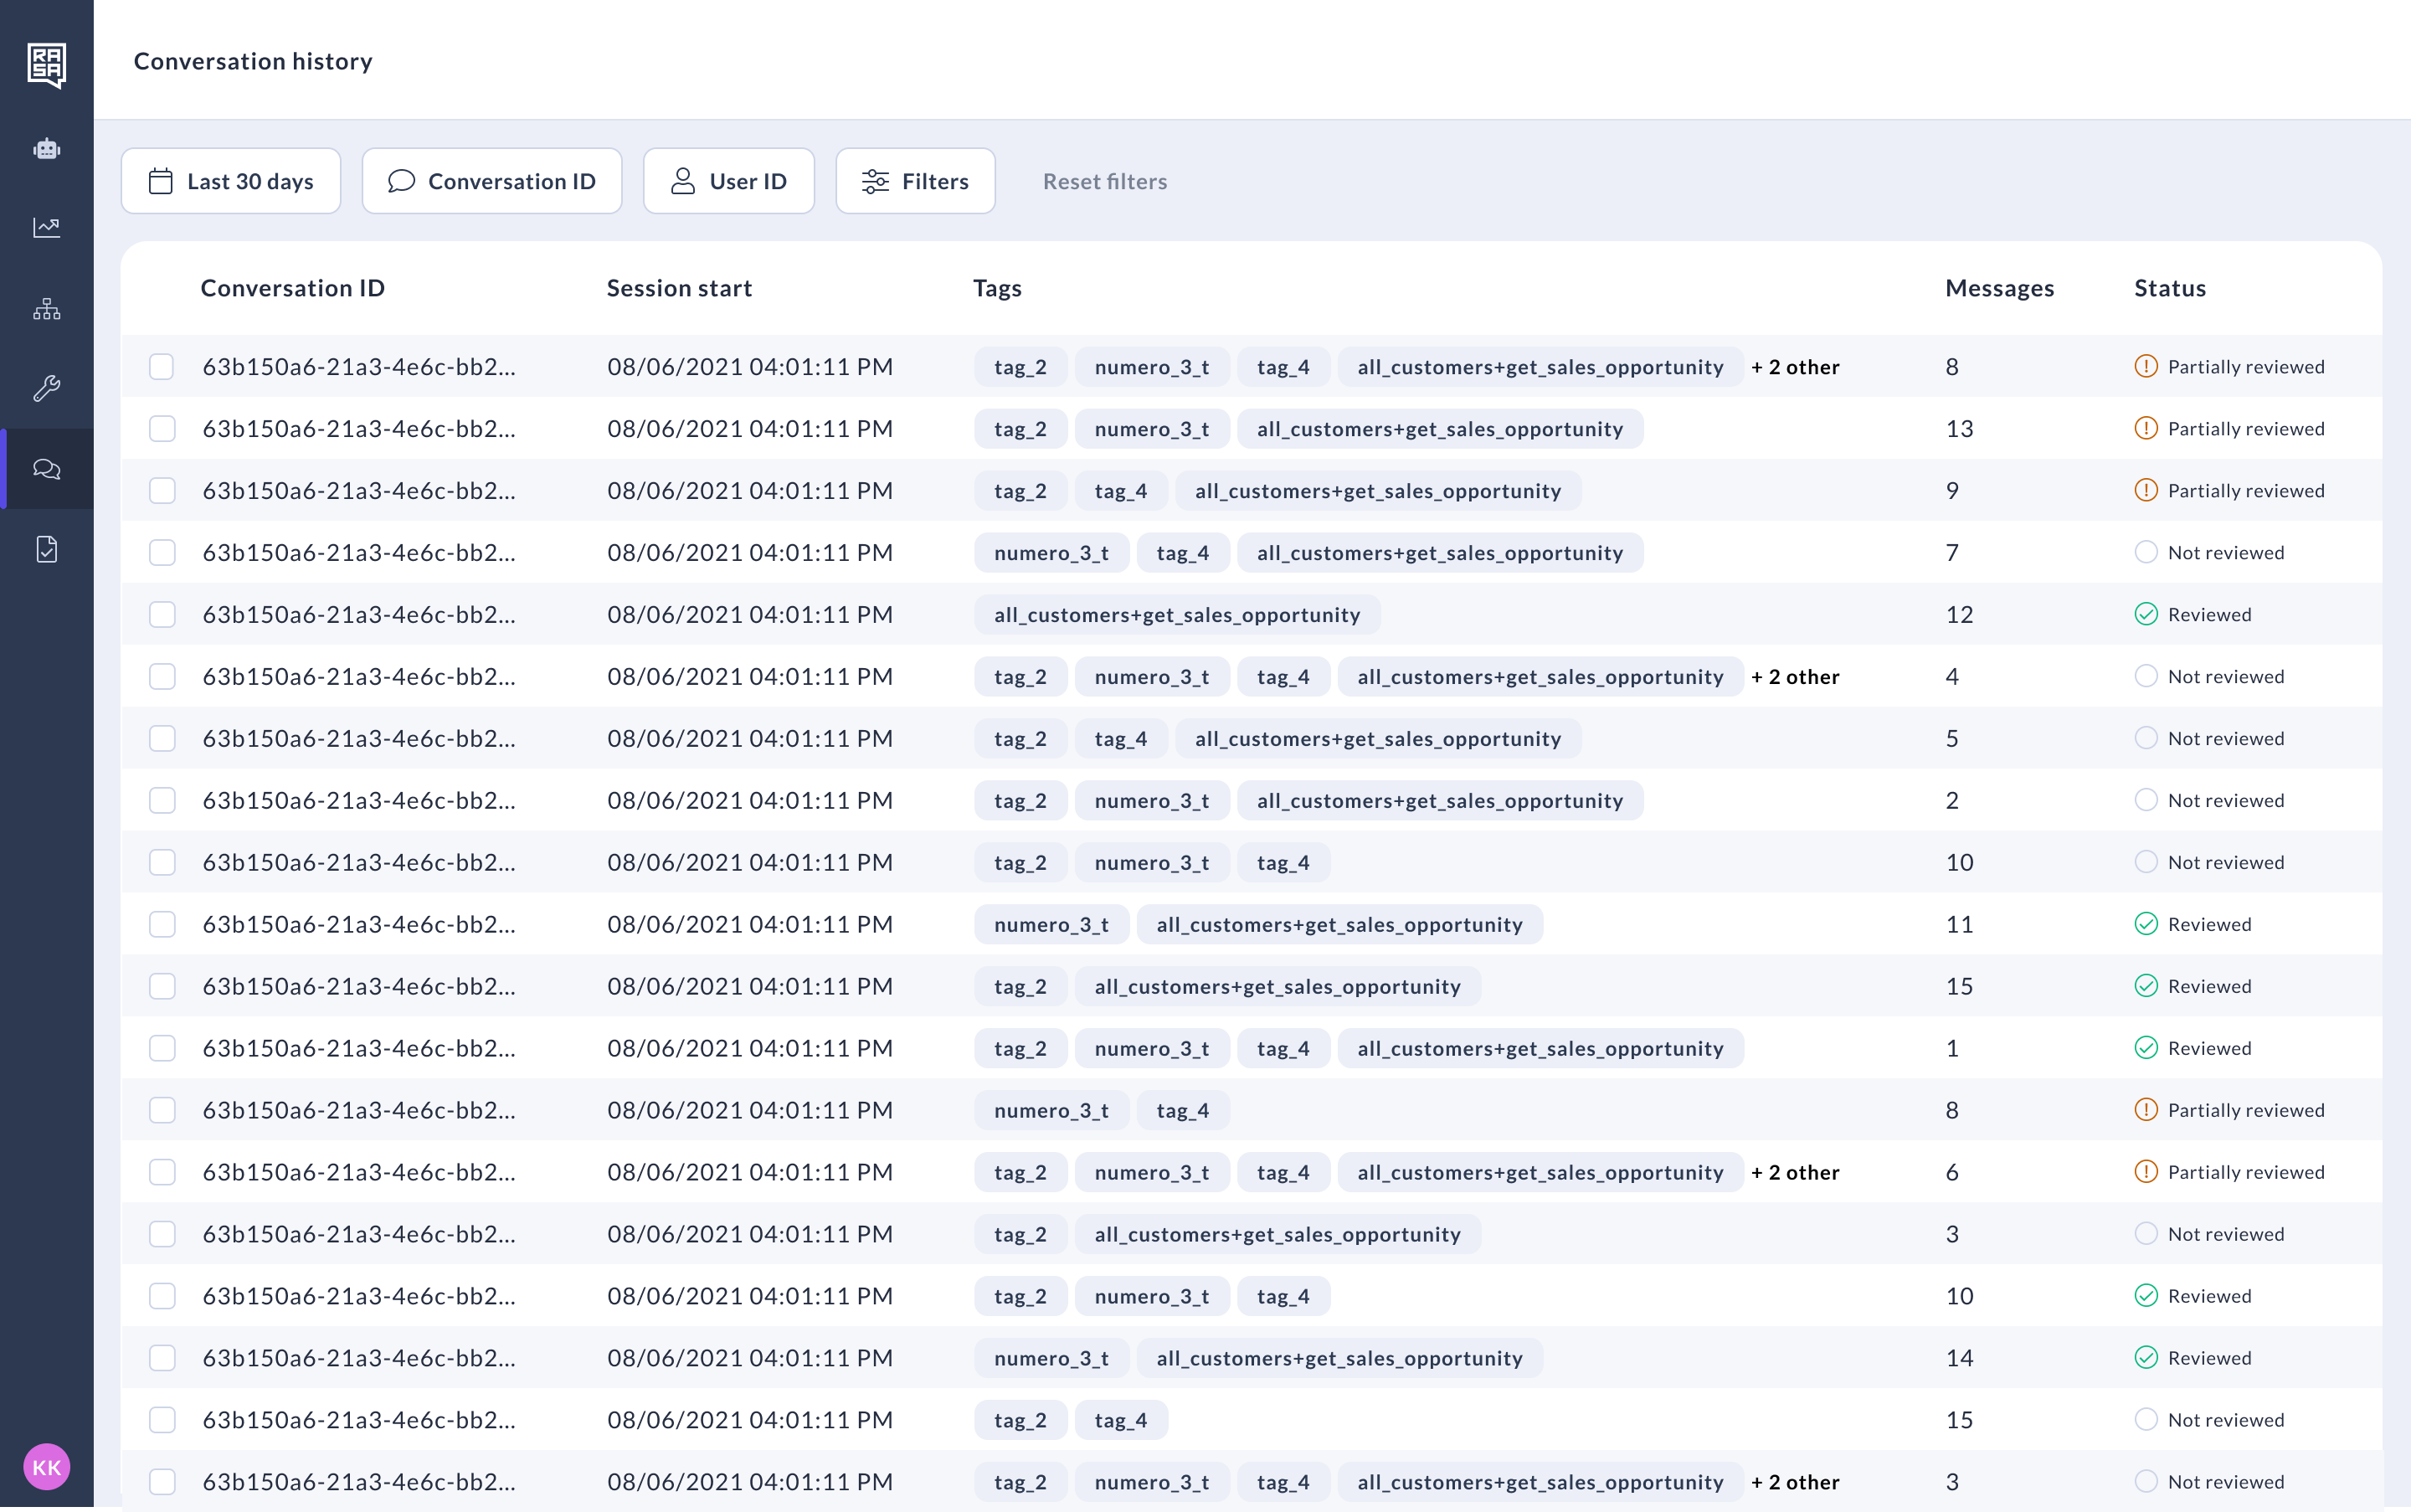Open the robot assistant sidebar icon
Viewport: 2411px width, 1512px height.
point(46,149)
